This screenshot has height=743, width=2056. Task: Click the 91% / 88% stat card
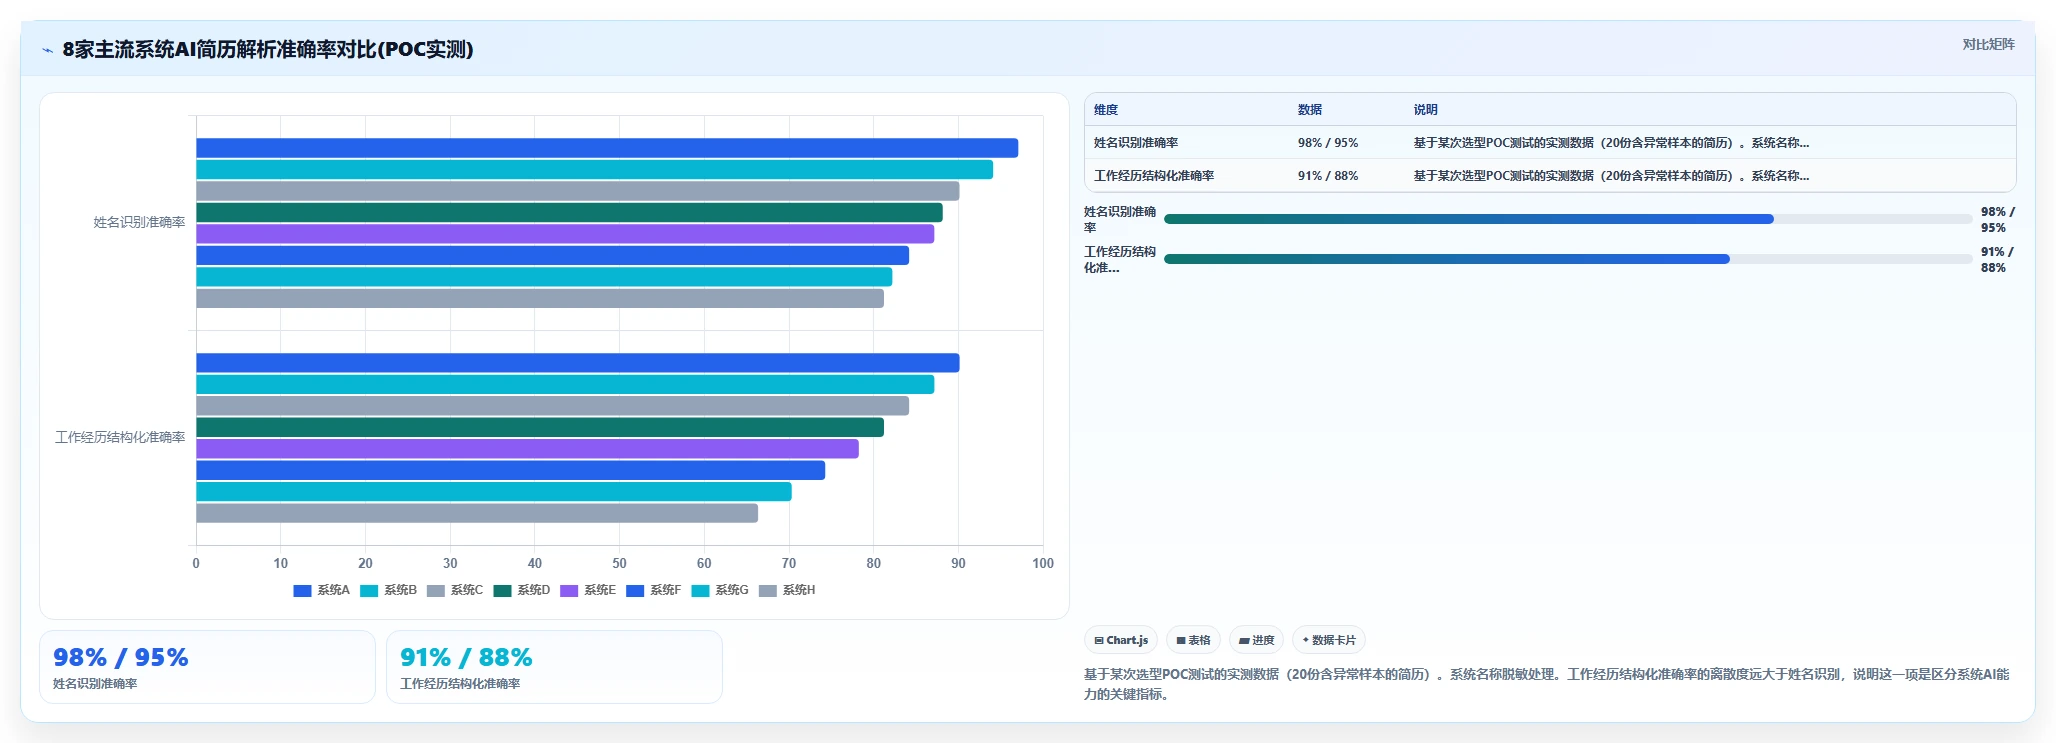(554, 667)
